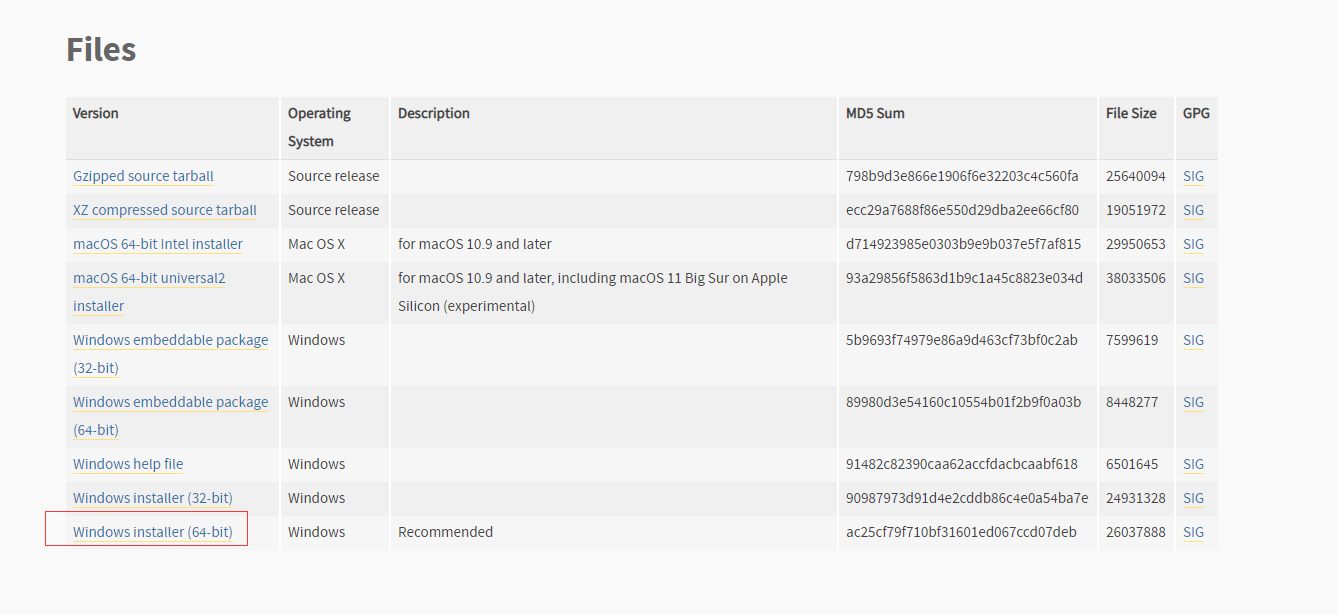The width and height of the screenshot is (1338, 615).
Task: Download the Windows installer (32-bit)
Action: pyautogui.click(x=153, y=498)
